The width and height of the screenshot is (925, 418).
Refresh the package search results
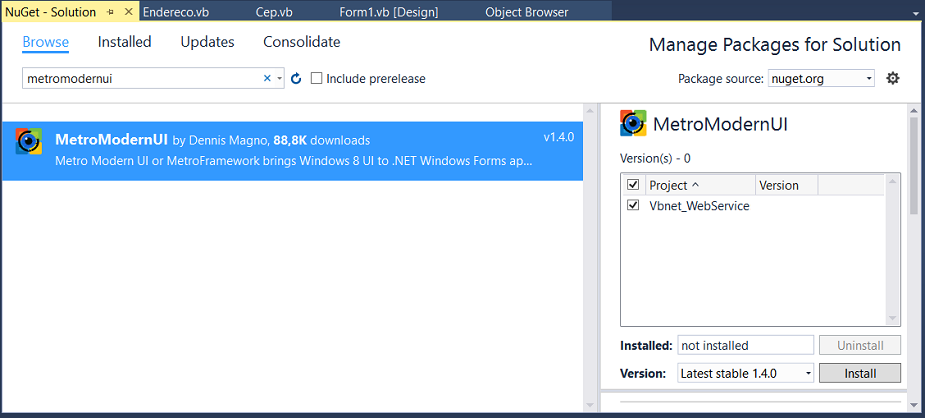coord(296,78)
